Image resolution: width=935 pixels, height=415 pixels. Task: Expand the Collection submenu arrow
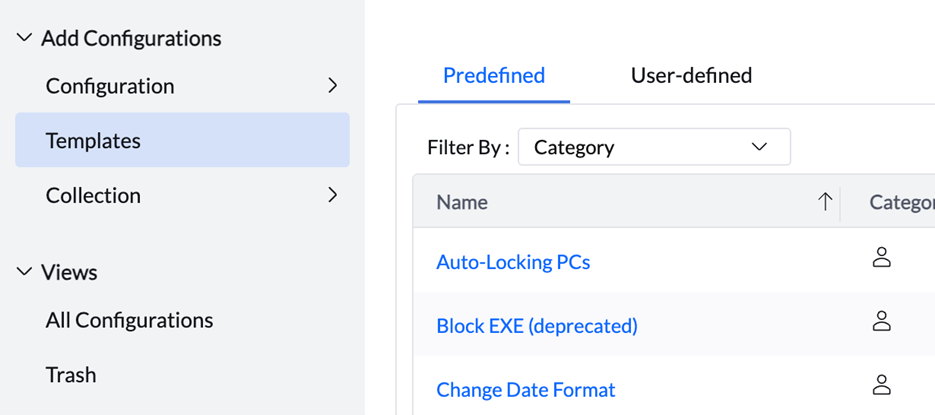point(333,195)
